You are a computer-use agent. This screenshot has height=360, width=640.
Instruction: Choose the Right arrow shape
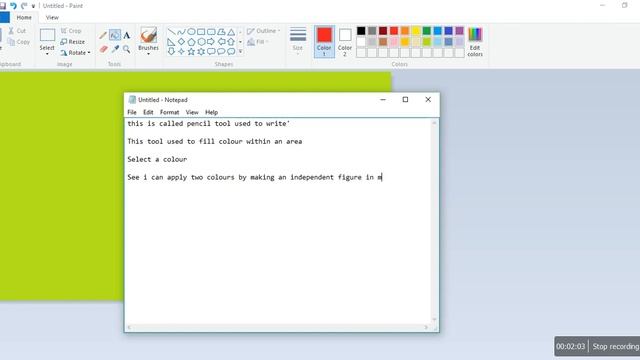211,42
